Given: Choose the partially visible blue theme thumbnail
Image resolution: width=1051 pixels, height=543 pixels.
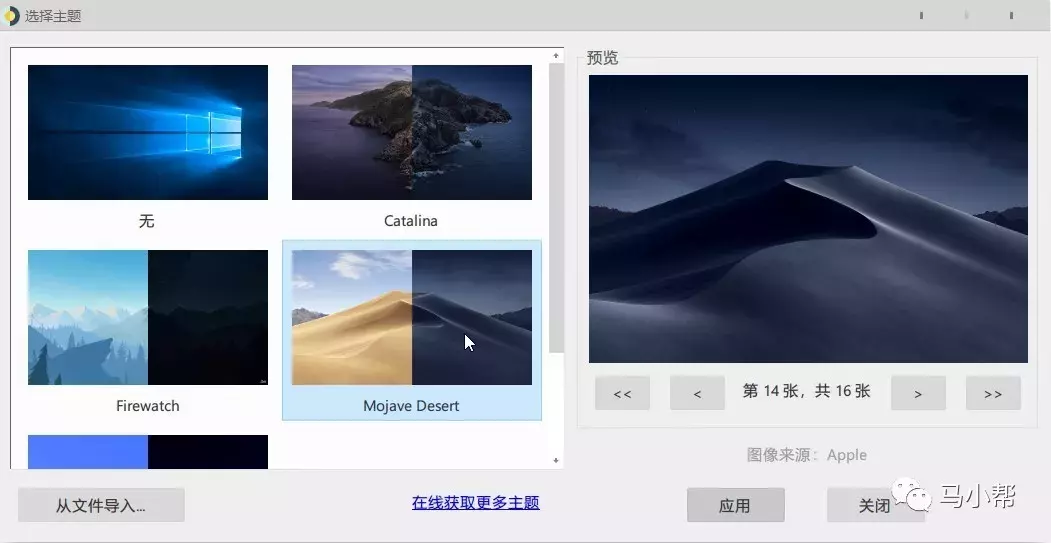Looking at the screenshot, I should point(147,452).
